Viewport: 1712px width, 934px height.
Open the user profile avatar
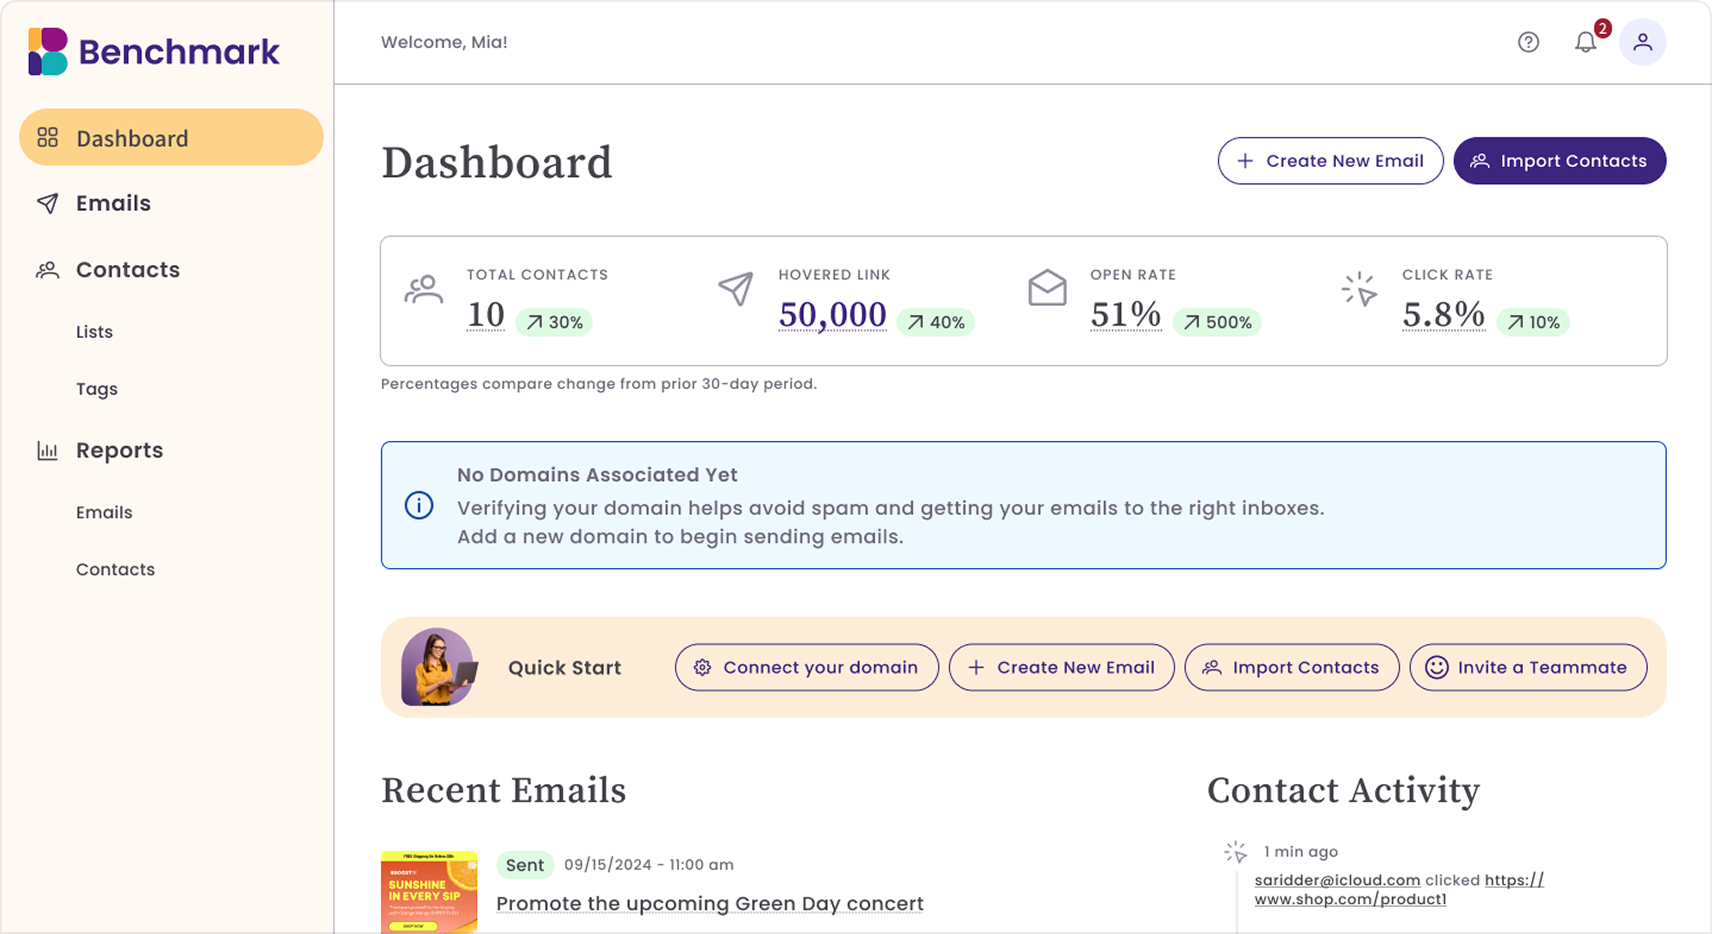point(1642,42)
